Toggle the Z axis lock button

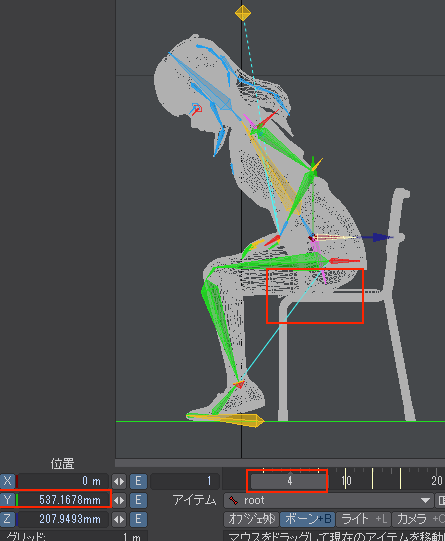point(7,519)
